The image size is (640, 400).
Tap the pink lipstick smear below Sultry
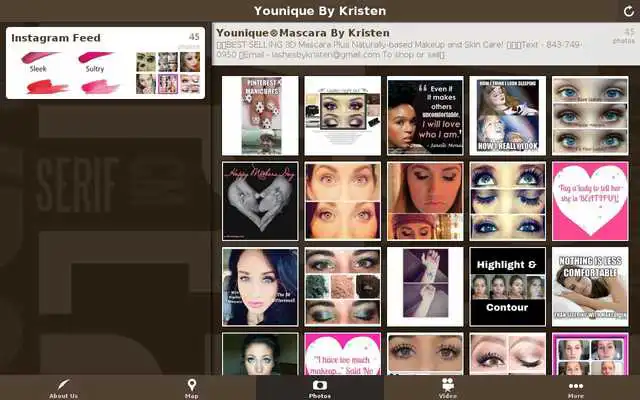point(100,87)
